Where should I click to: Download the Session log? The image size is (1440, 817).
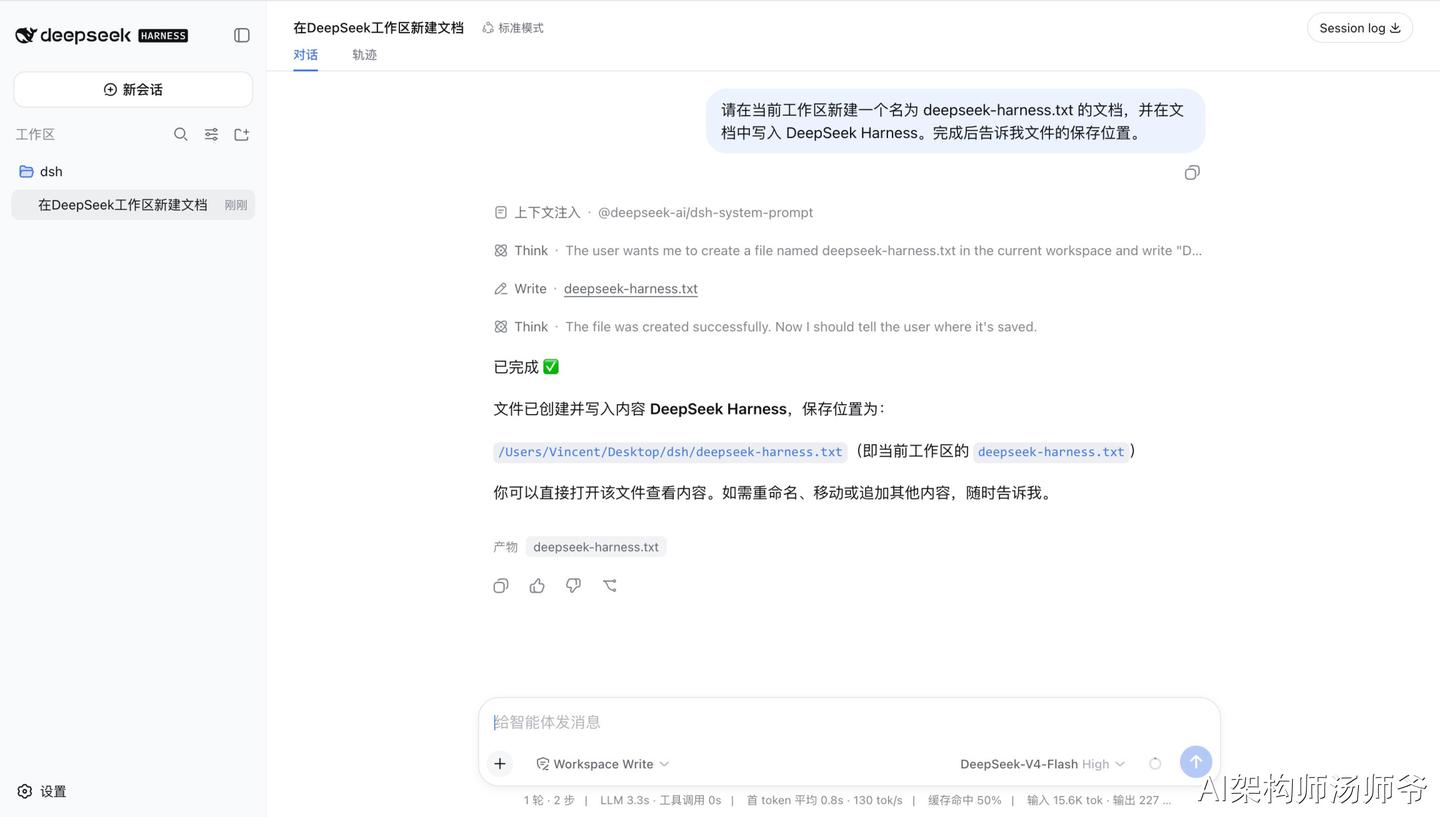[1360, 28]
